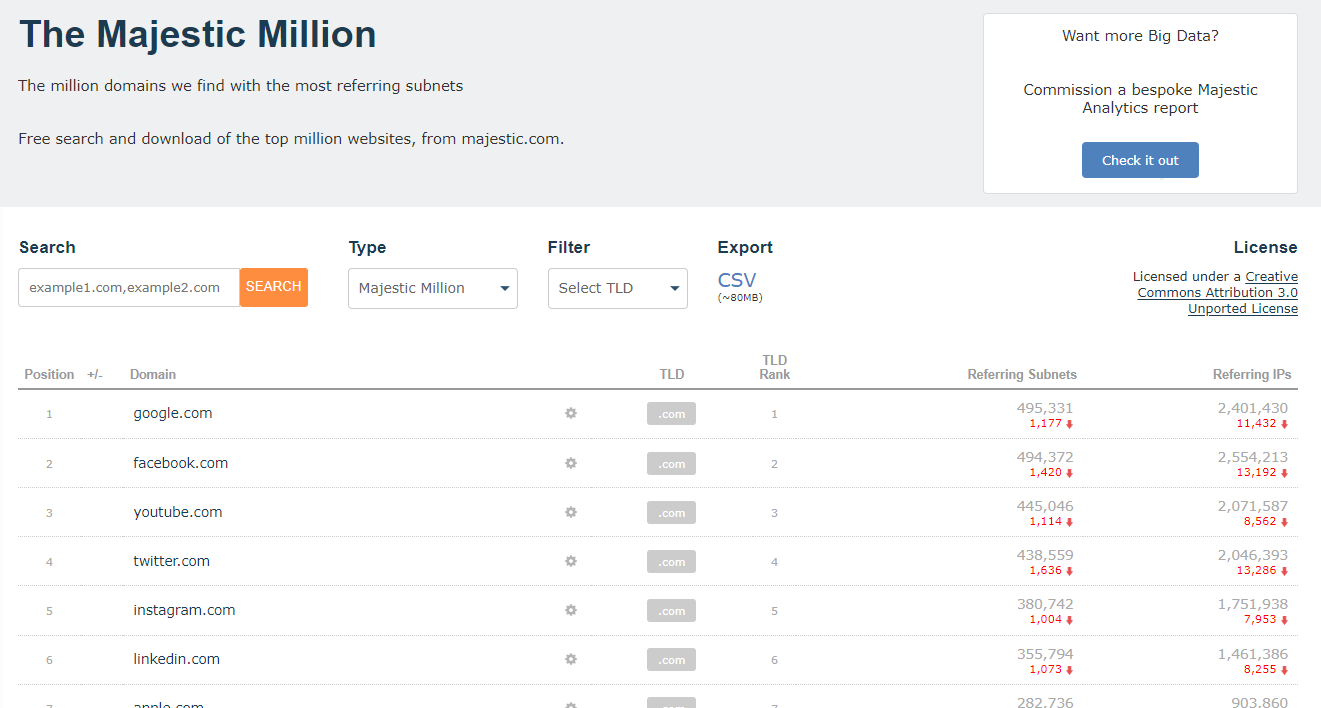This screenshot has width=1321, height=708.
Task: Open the gear menu for instagram.com
Action: 571,610
